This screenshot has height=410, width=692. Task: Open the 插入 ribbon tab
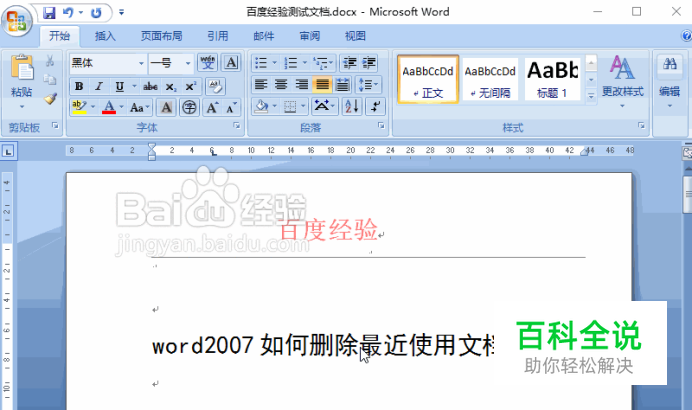click(105, 36)
